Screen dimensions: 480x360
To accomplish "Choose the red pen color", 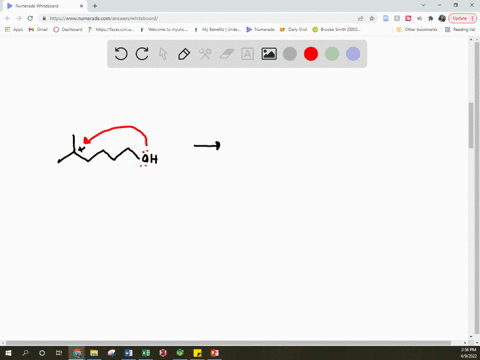I will [311, 54].
